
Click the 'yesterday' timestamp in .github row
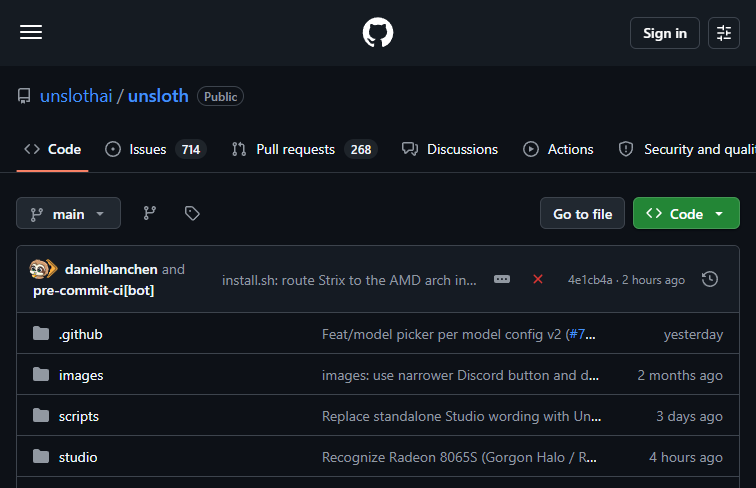tap(693, 334)
